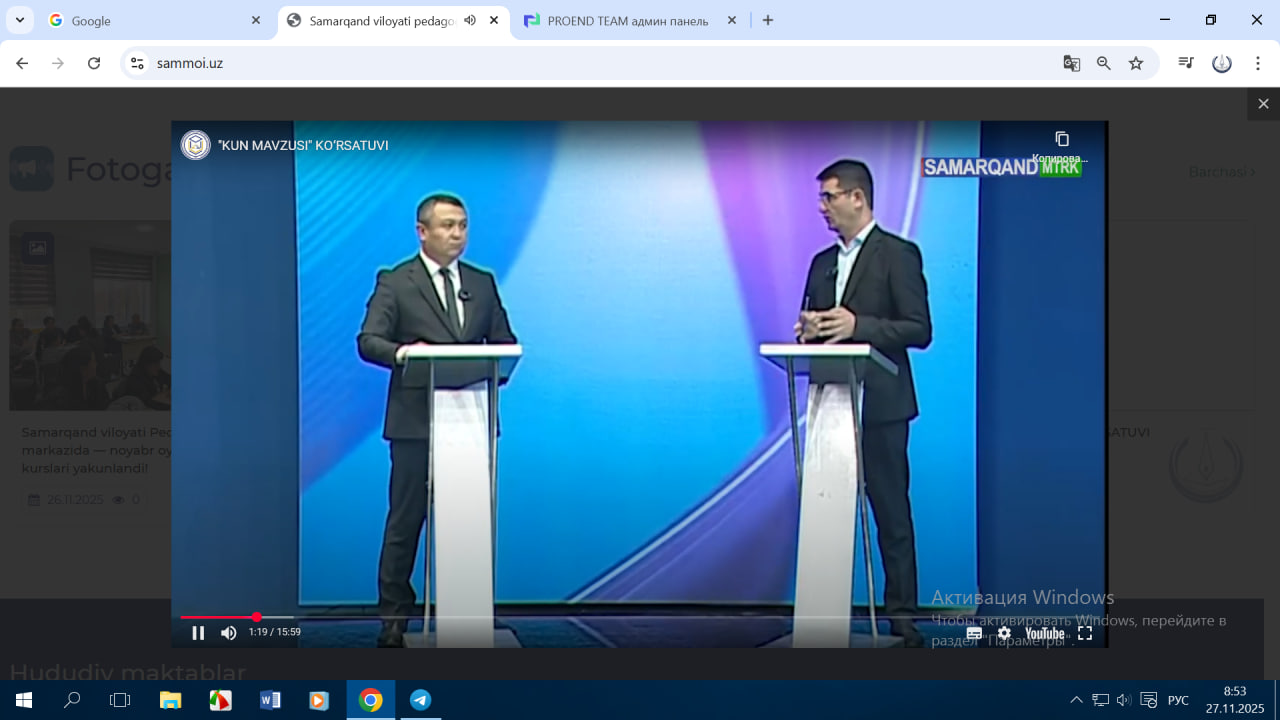The height and width of the screenshot is (720, 1280).
Task: Translate this page with Google Translate icon
Action: (x=1072, y=63)
